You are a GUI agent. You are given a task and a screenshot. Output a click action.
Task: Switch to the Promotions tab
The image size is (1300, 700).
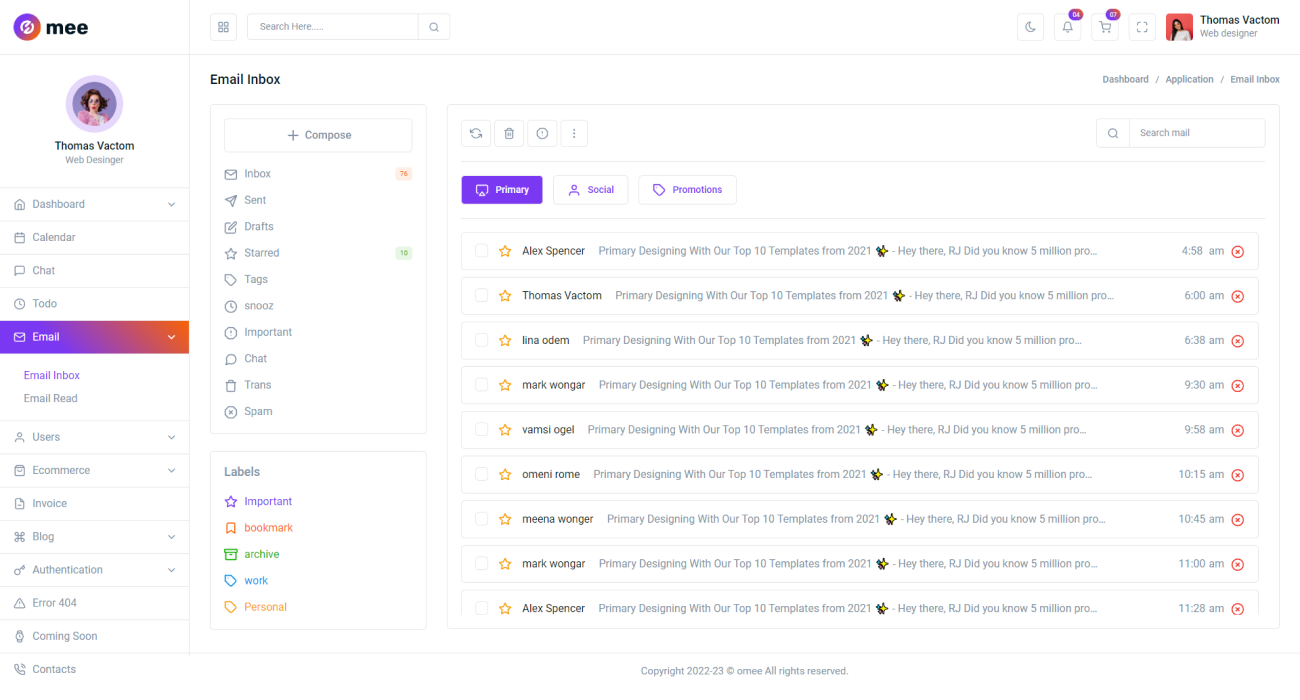[x=687, y=189]
